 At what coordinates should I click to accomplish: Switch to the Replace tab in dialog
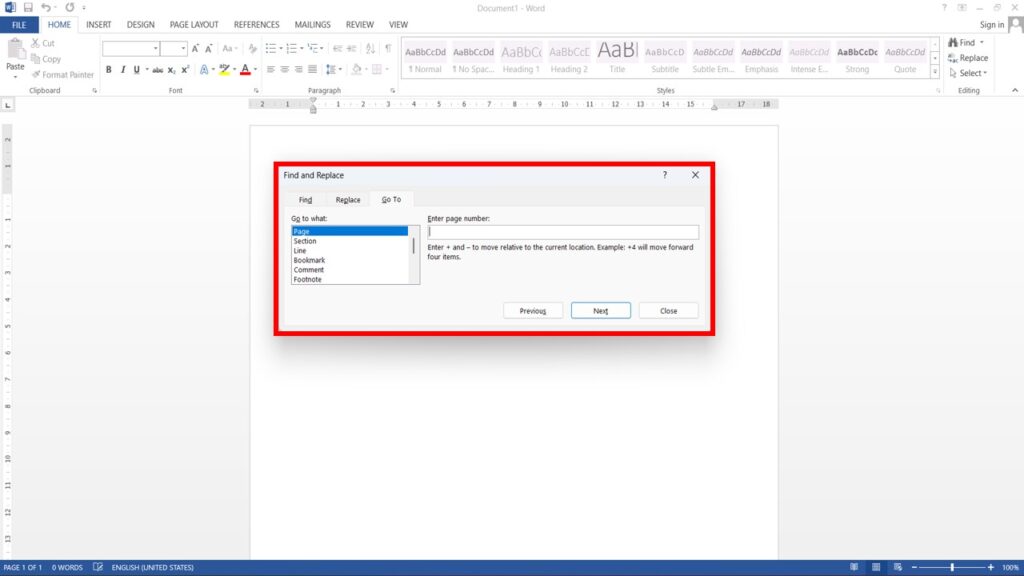pos(348,200)
